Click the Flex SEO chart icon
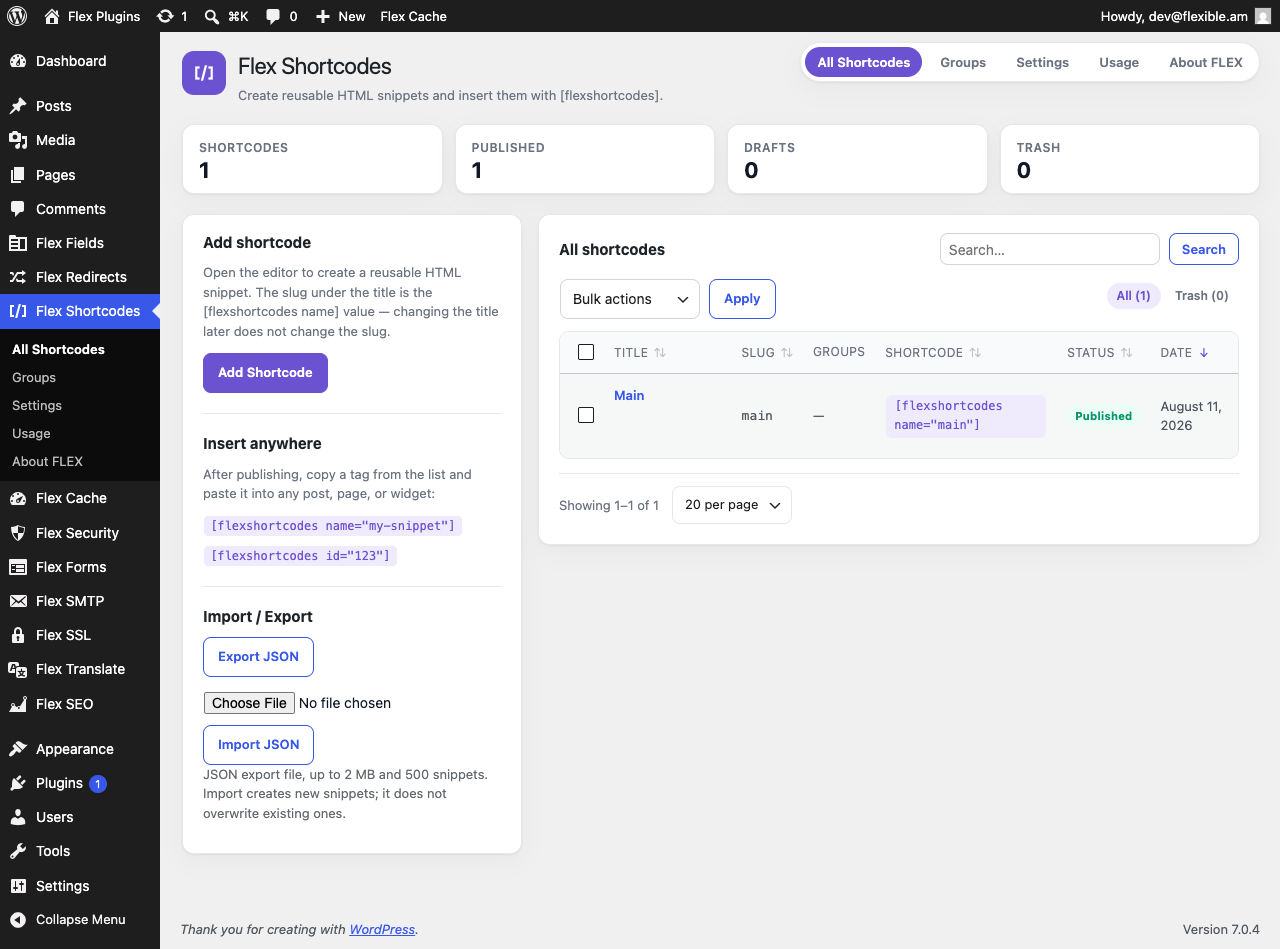This screenshot has width=1280, height=949. click(x=18, y=704)
